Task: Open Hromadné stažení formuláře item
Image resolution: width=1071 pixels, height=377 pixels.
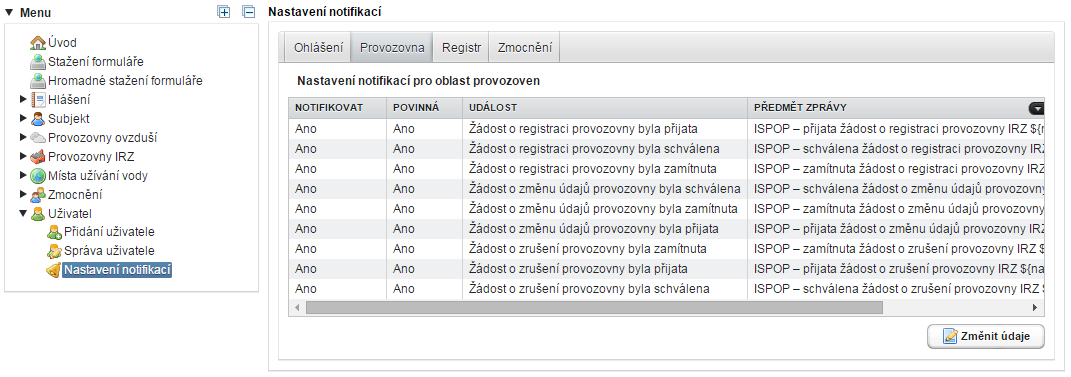Action: click(125, 81)
